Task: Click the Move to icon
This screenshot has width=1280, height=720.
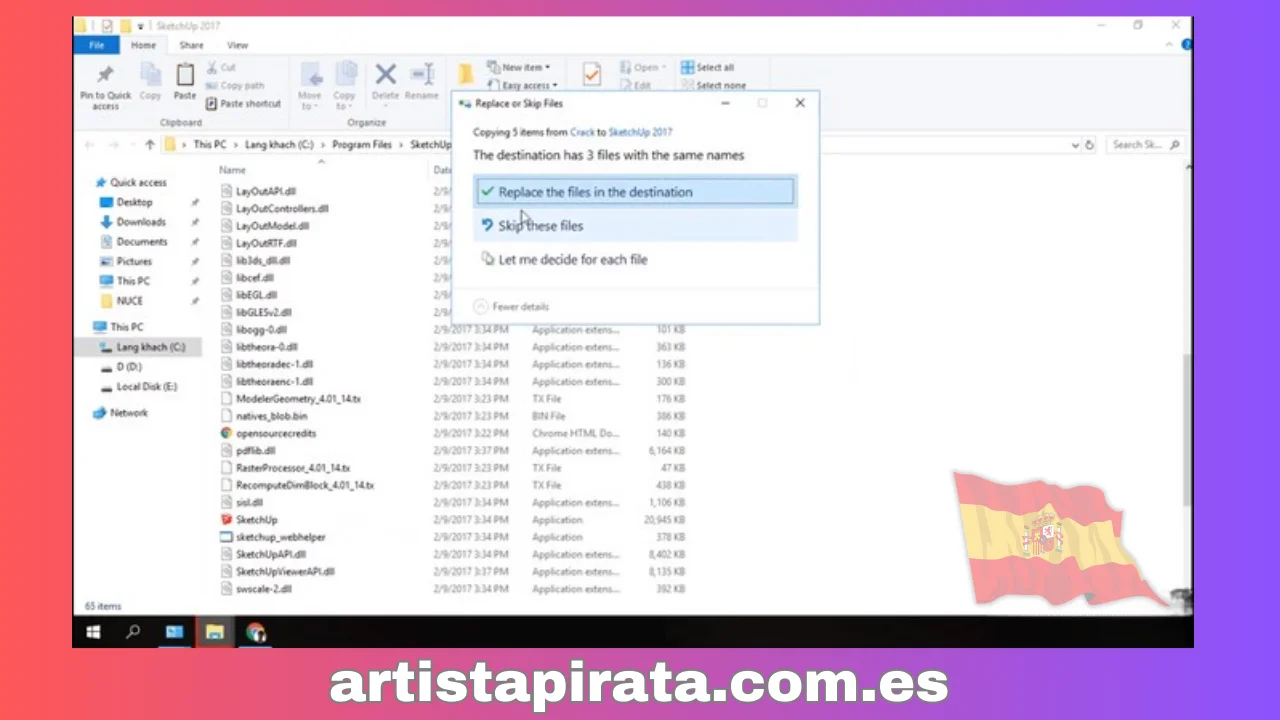Action: point(310,75)
